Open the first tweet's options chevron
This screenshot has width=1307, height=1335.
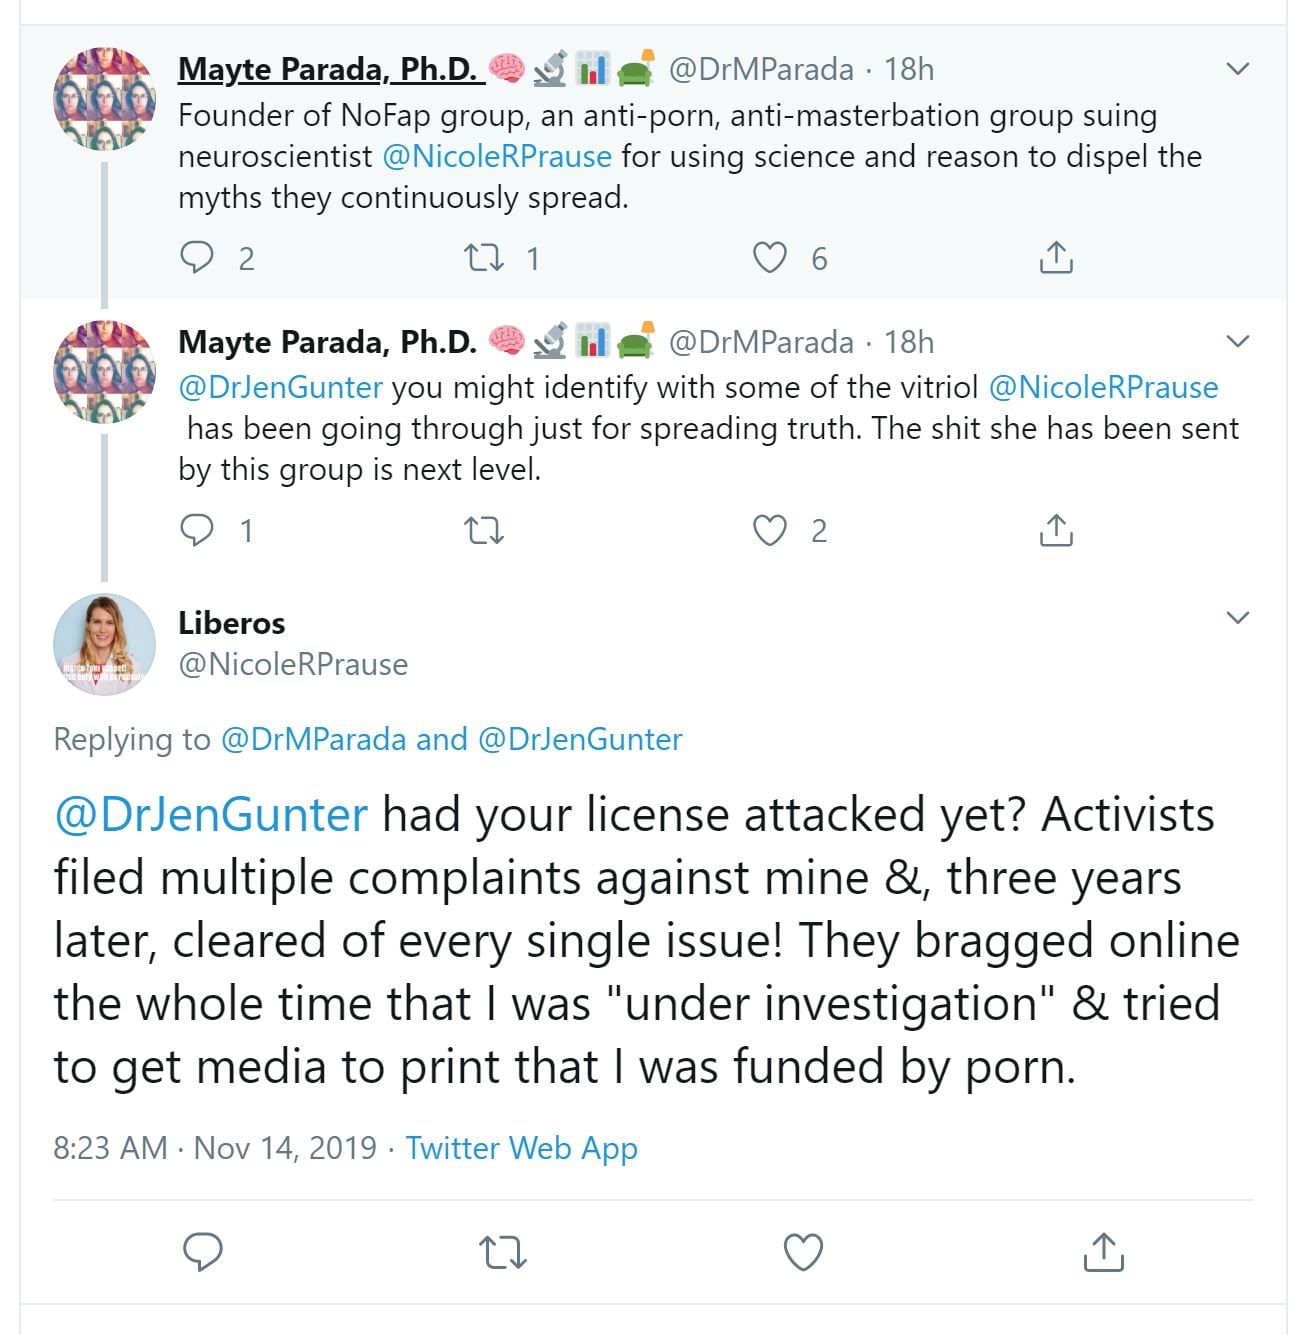1238,69
